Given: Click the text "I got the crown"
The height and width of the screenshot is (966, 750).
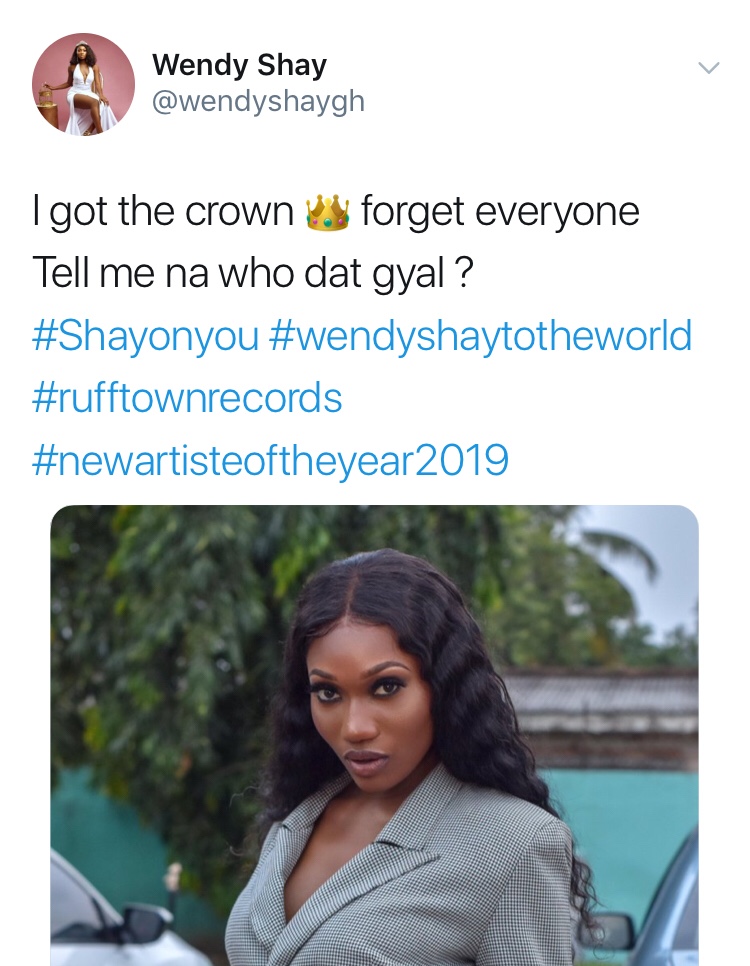Looking at the screenshot, I should coord(164,213).
